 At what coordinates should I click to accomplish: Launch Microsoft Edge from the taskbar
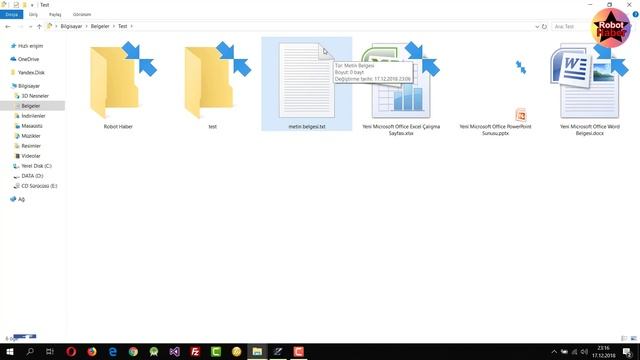click(x=113, y=351)
